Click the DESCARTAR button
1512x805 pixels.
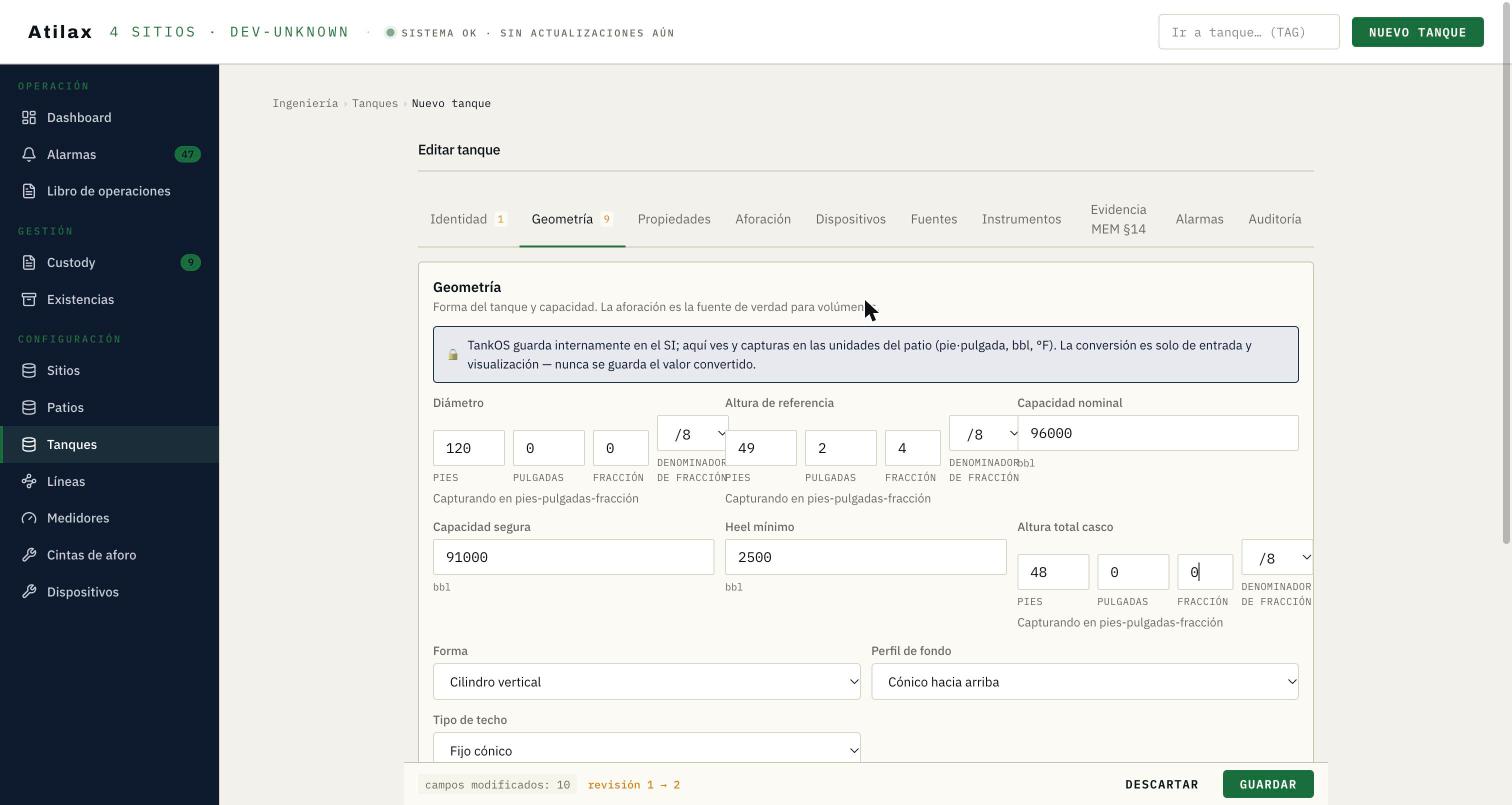1161,785
